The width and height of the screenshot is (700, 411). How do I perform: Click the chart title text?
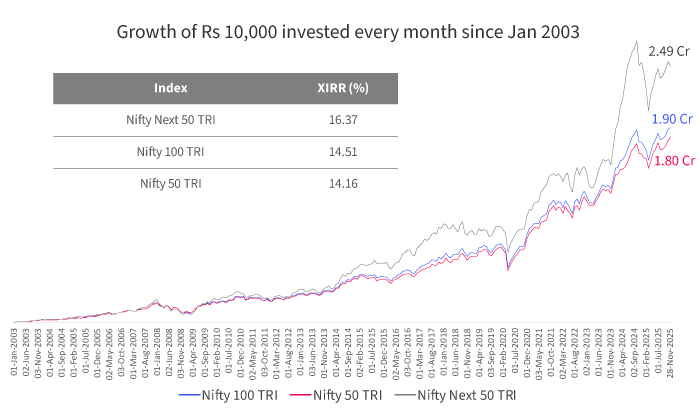(x=349, y=32)
